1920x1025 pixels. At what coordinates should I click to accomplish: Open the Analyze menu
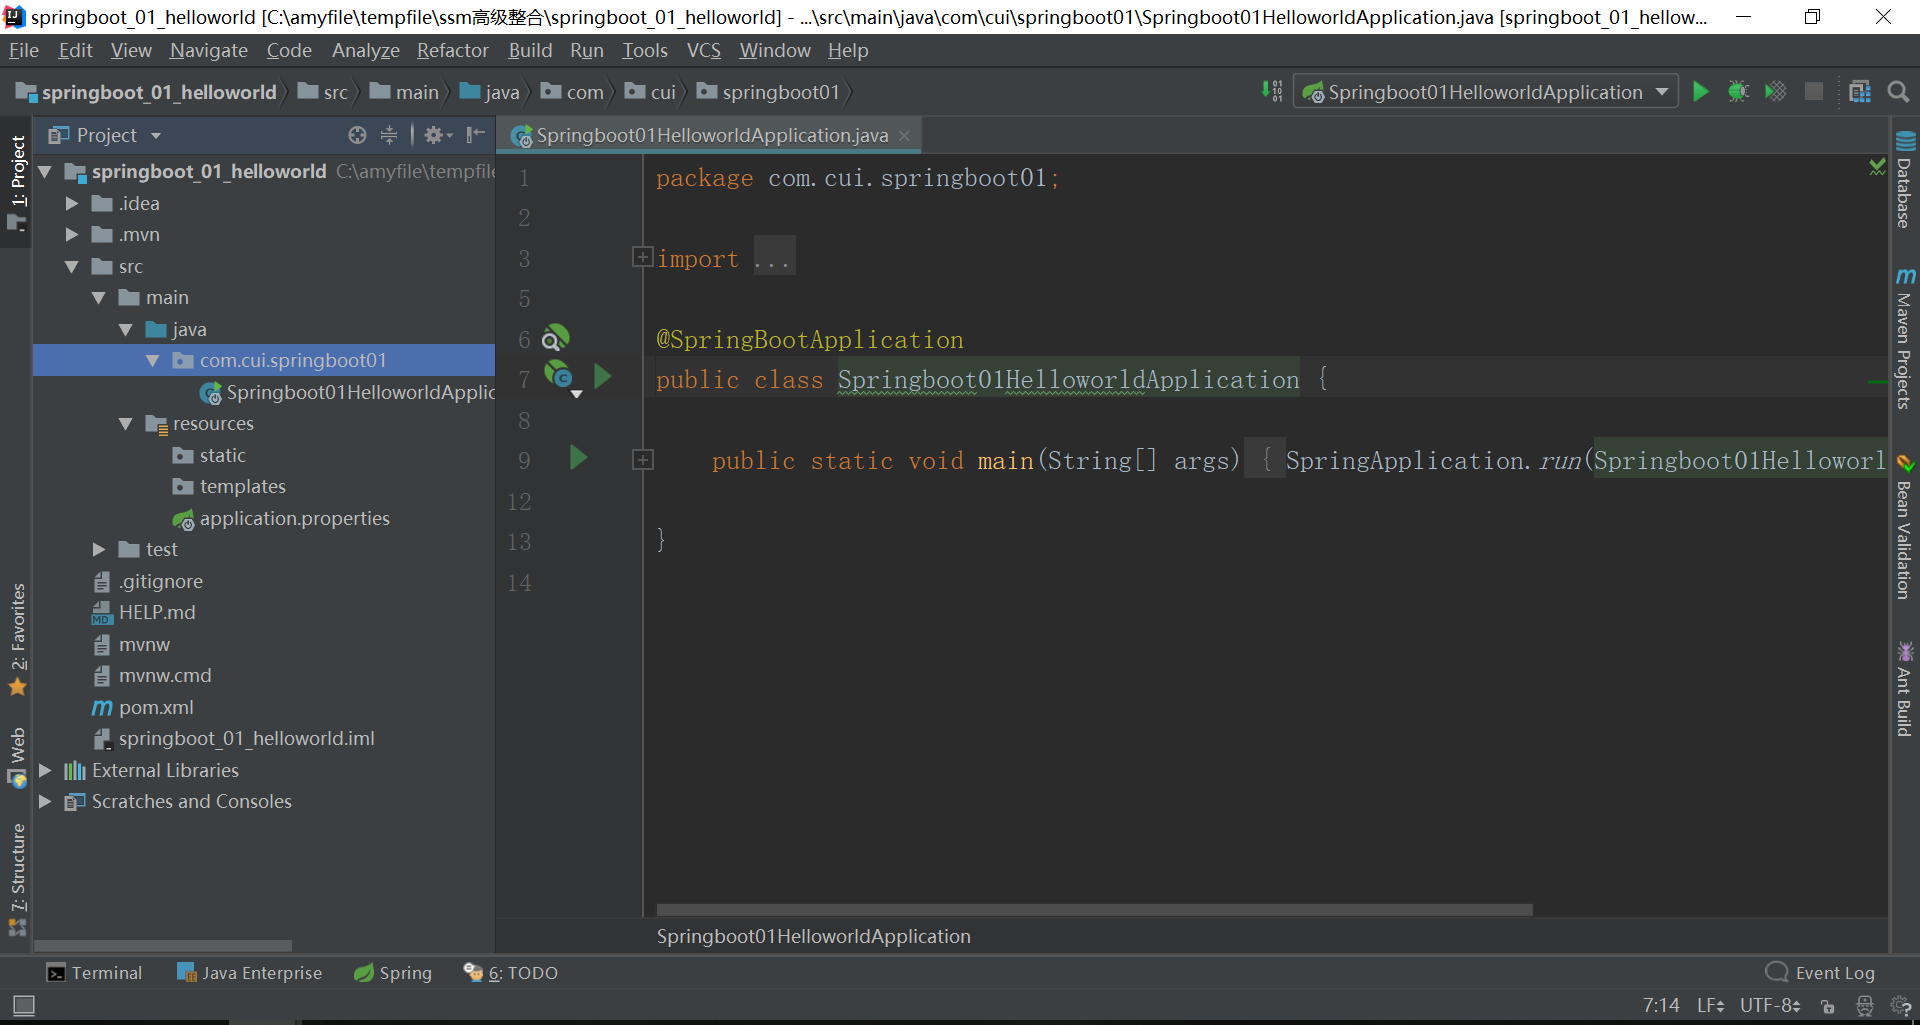(366, 50)
